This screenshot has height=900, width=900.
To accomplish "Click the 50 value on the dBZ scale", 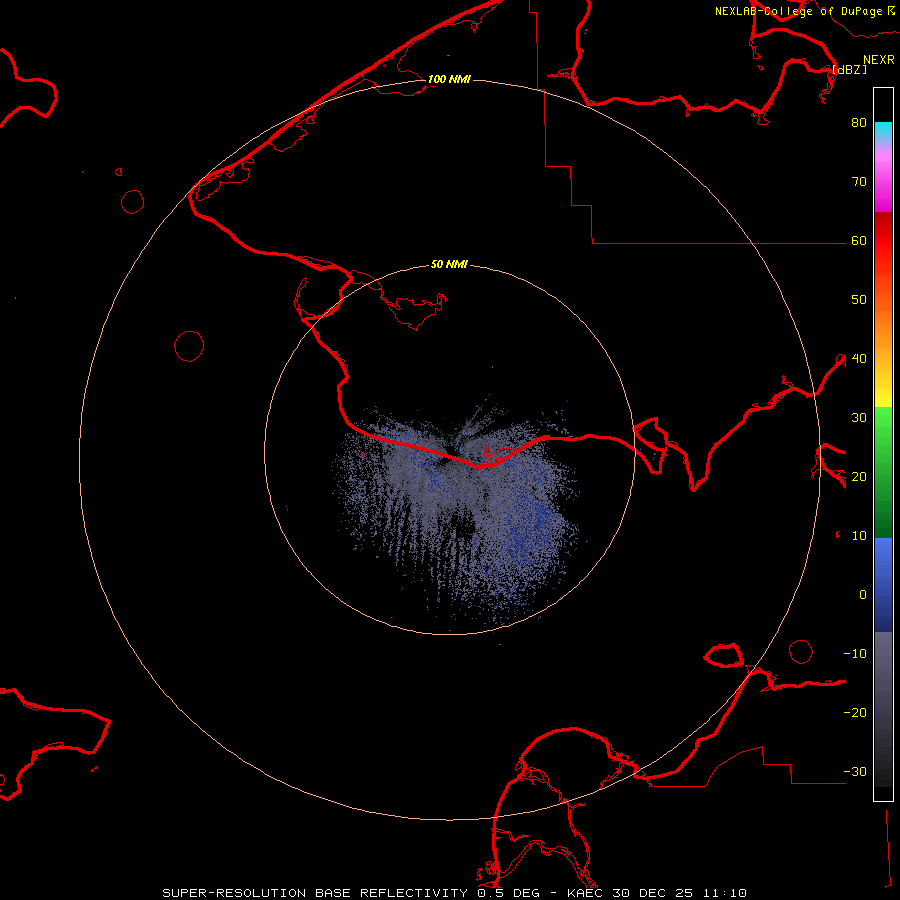I will pyautogui.click(x=859, y=300).
